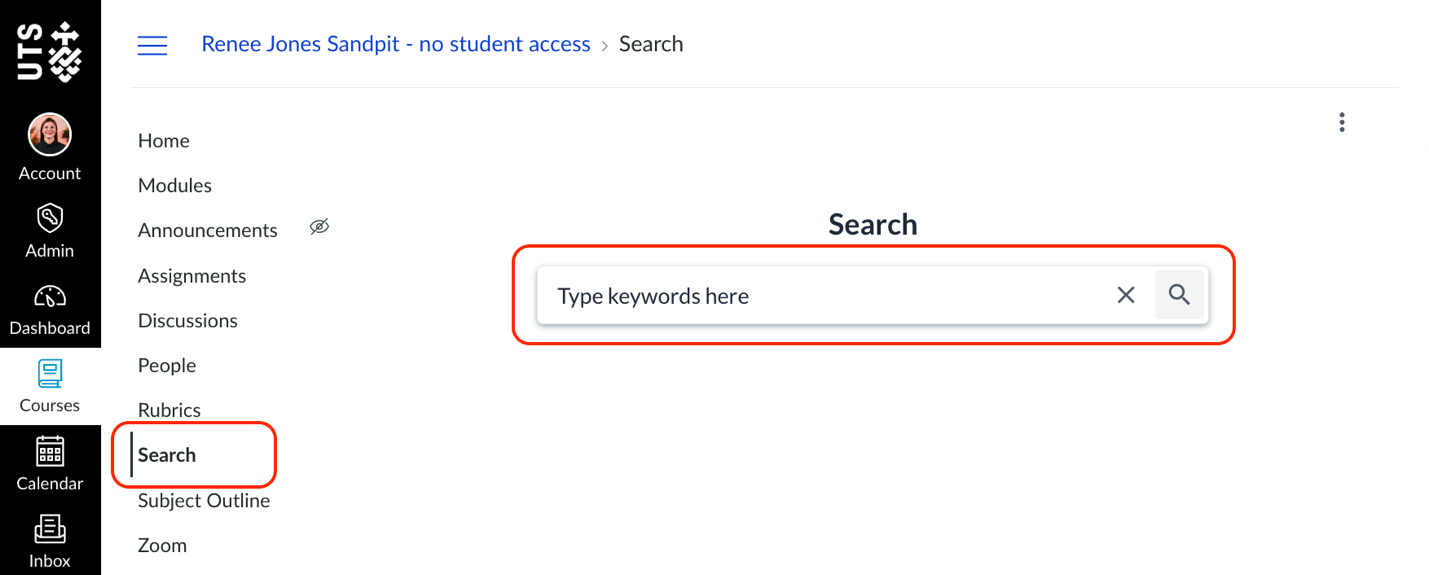Viewport: 1429px width, 575px height.
Task: Toggle the Announcements hidden-eye icon
Action: (x=319, y=227)
